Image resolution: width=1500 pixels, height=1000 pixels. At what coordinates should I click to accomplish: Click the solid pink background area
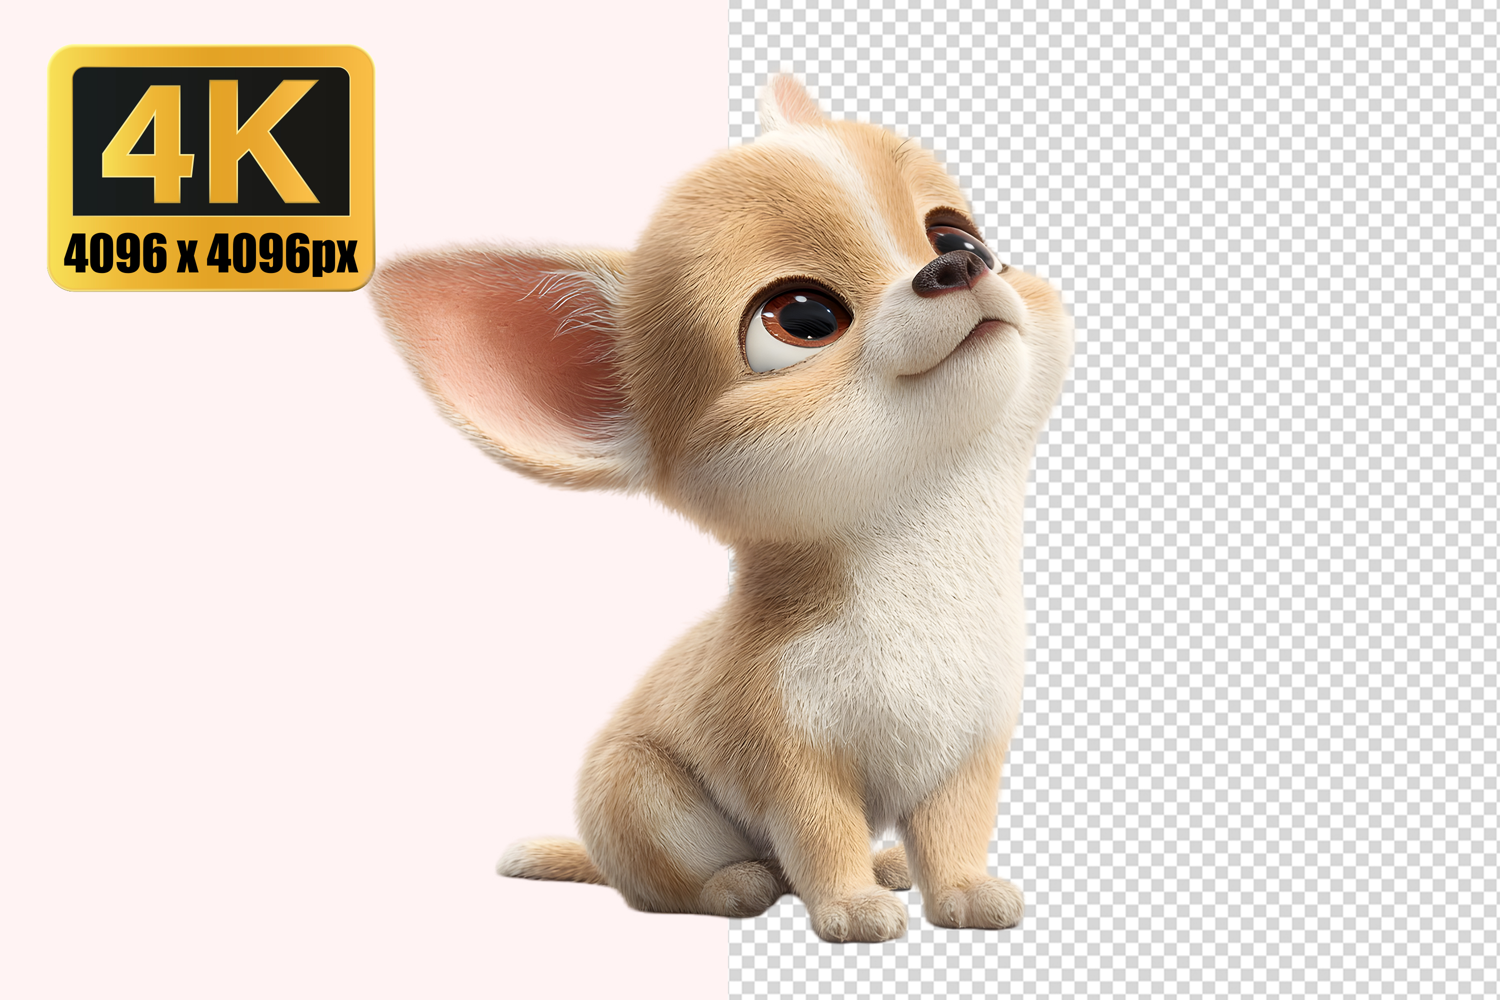click(250, 650)
